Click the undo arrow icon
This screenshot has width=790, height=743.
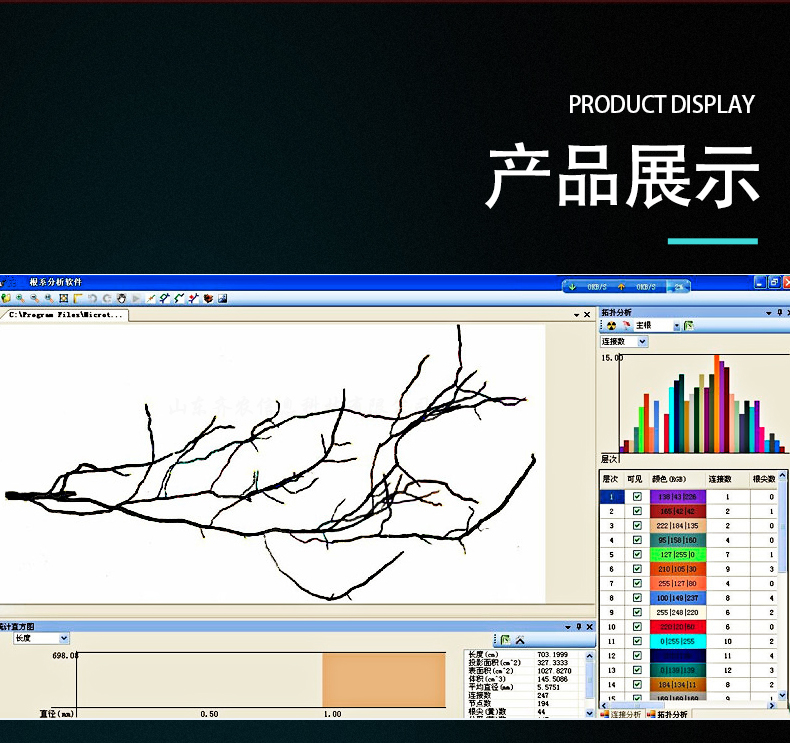pos(92,298)
